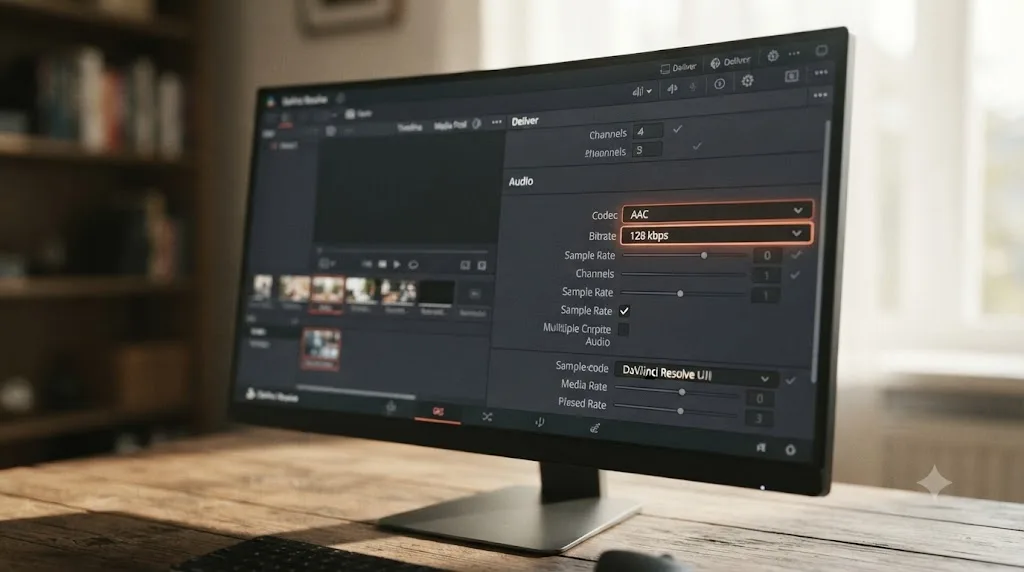The image size is (1024, 572).
Task: Click the Plesed Rate value field showing 3
Action: tap(758, 419)
